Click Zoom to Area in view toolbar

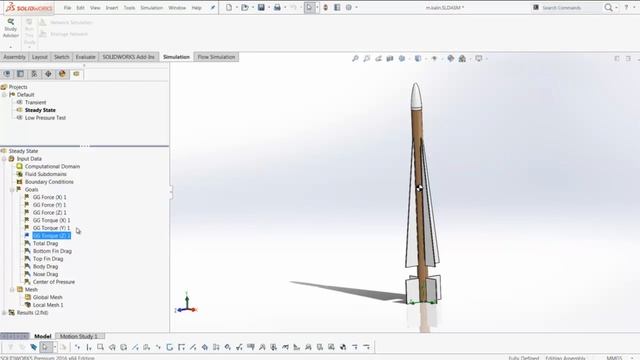click(x=367, y=59)
